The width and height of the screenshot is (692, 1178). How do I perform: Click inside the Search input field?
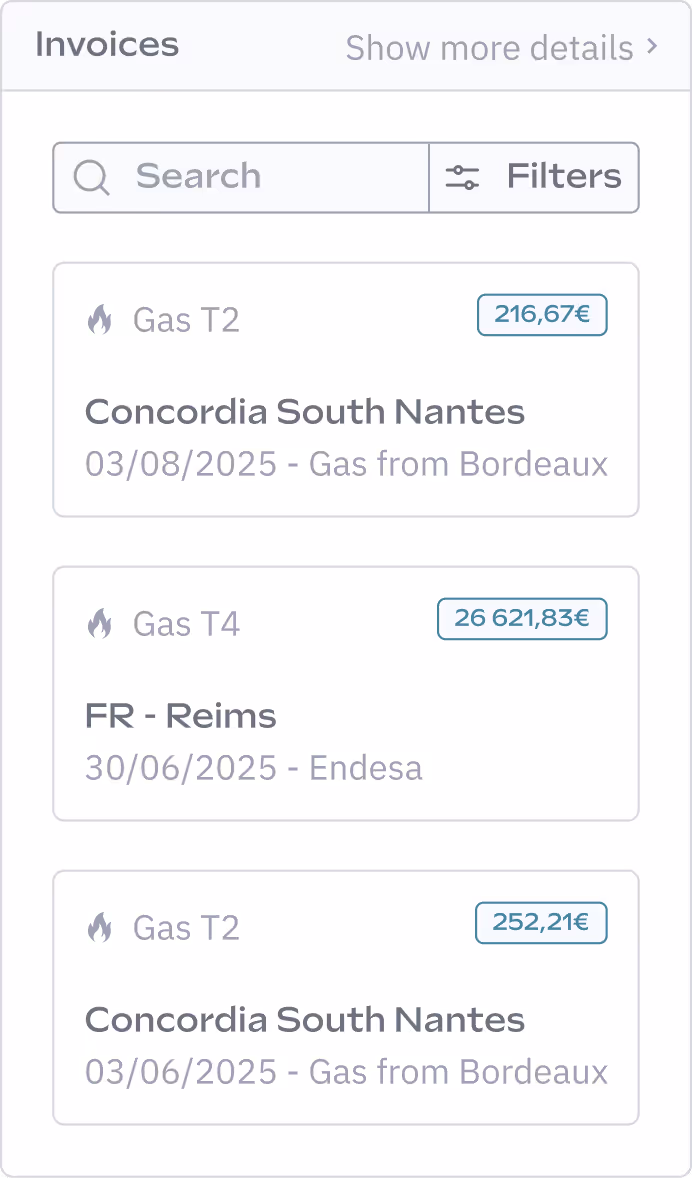(x=240, y=177)
